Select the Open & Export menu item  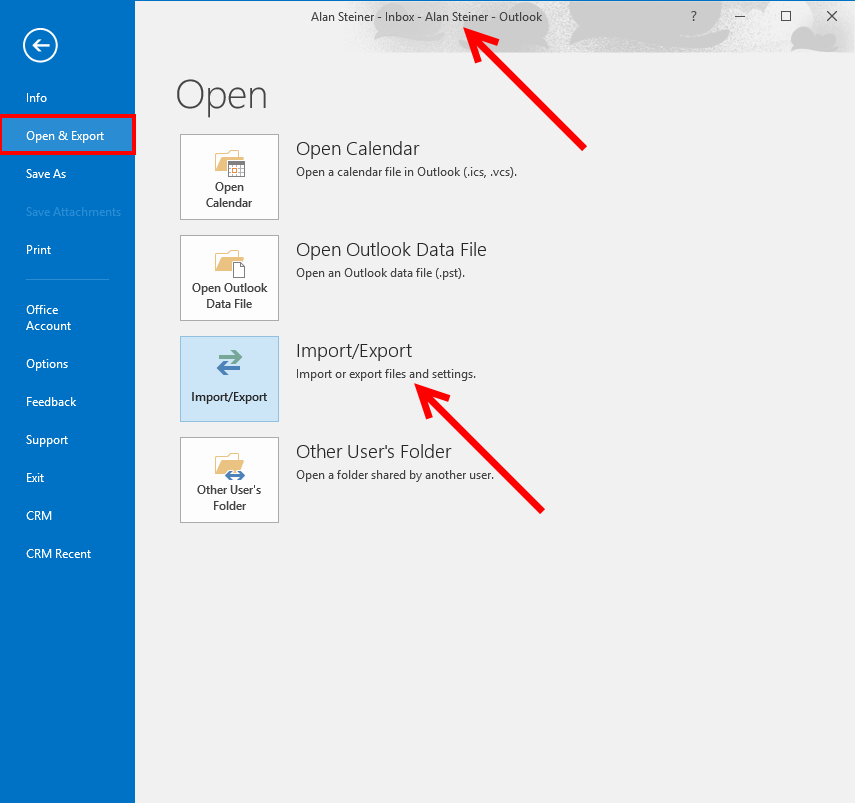point(66,136)
